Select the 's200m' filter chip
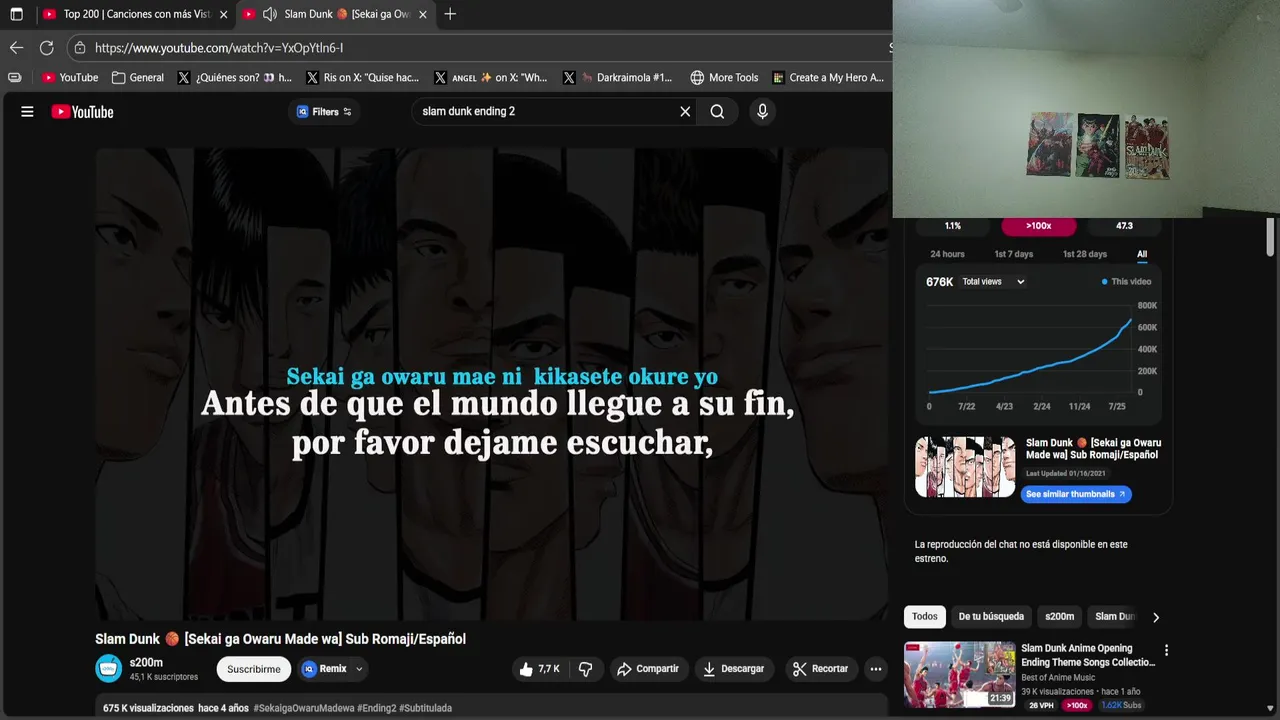The width and height of the screenshot is (1280, 720). pos(1060,617)
